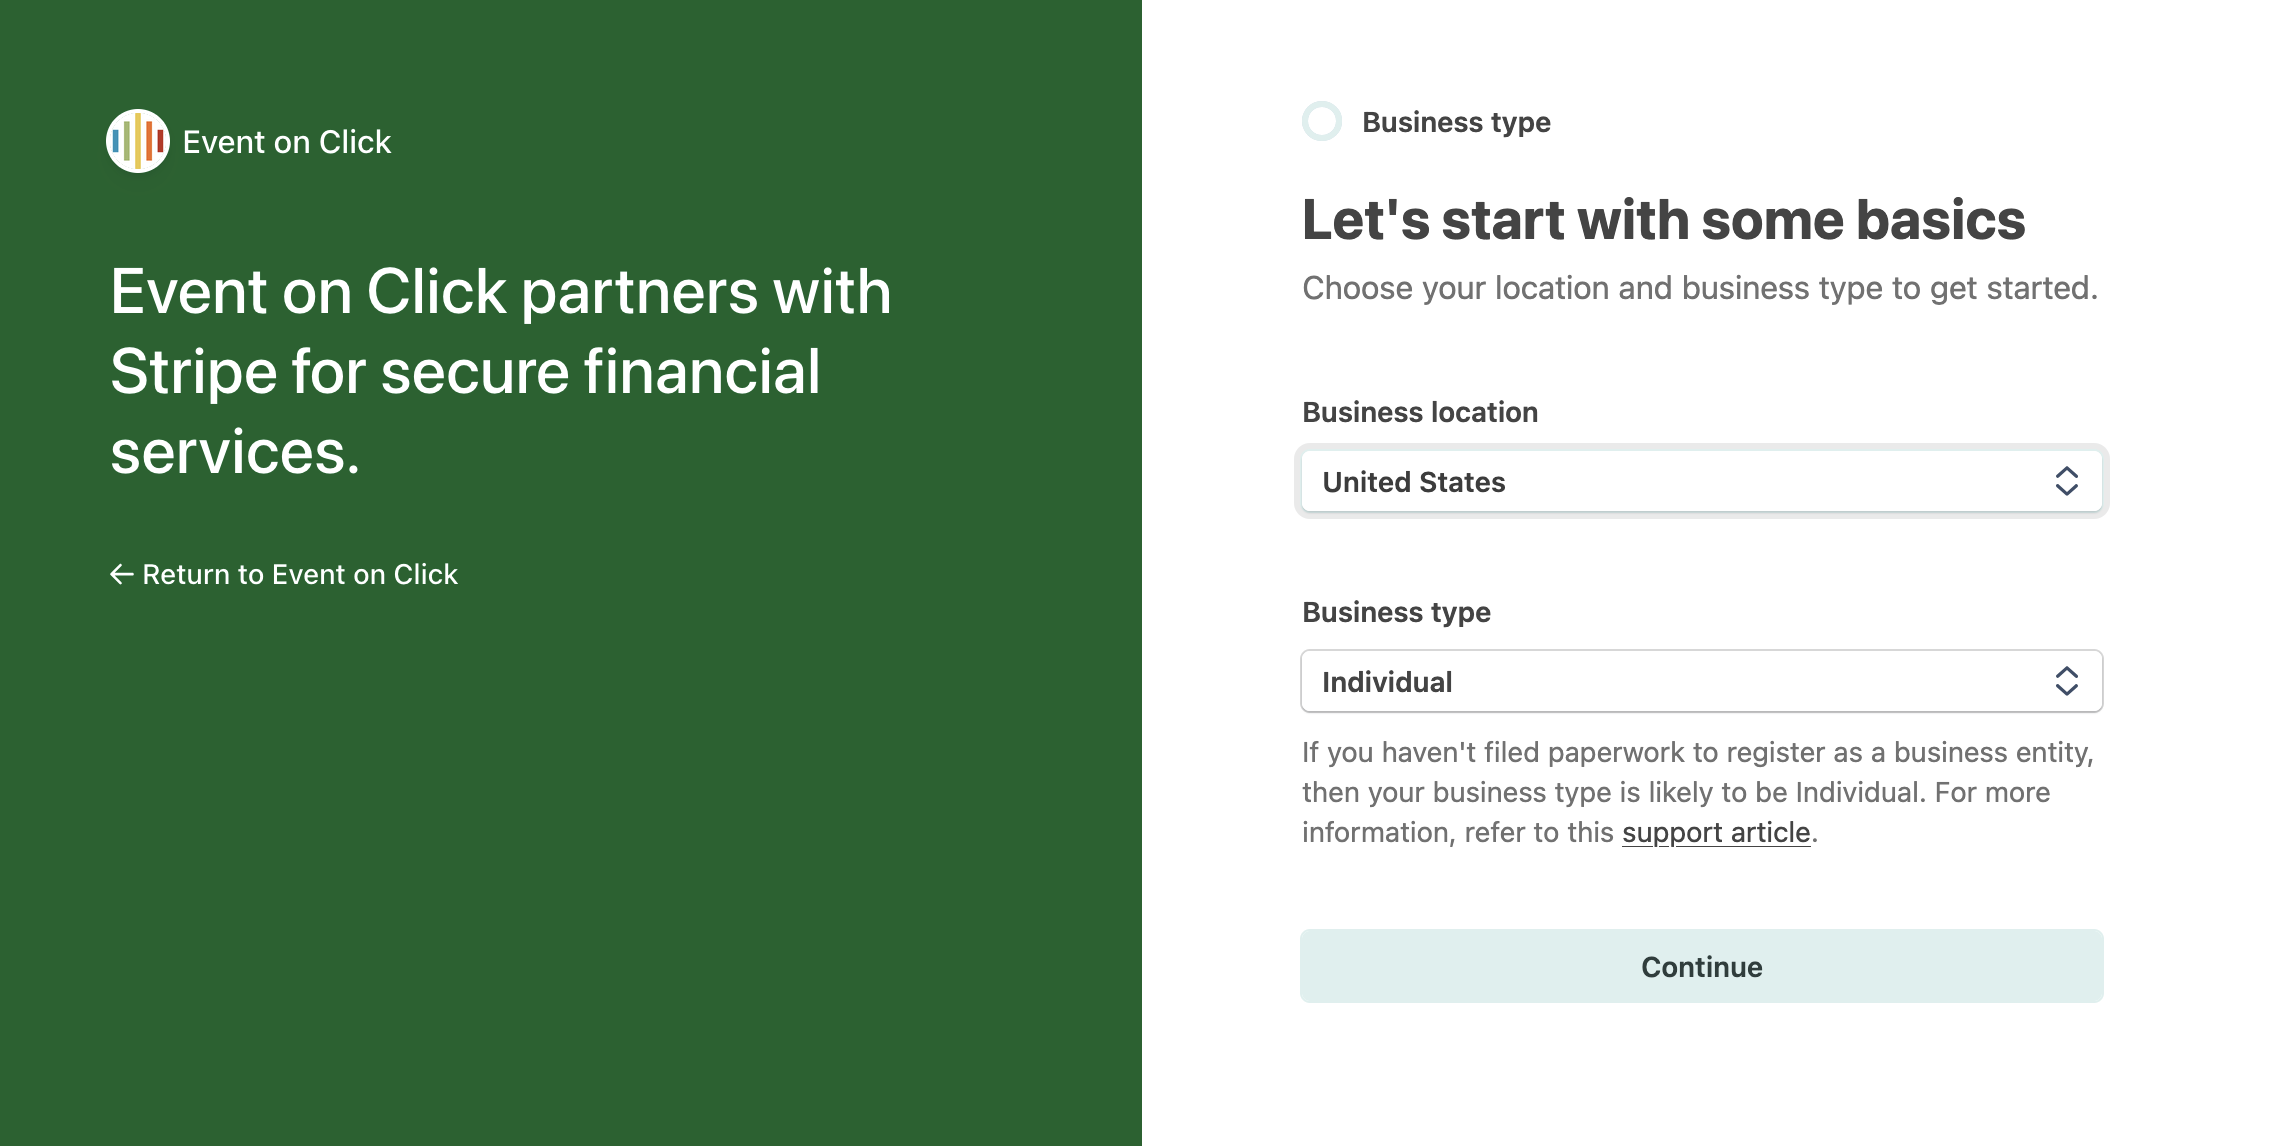Image resolution: width=2282 pixels, height=1146 pixels.
Task: Click the Stripe partnership headline text
Action: coord(500,371)
